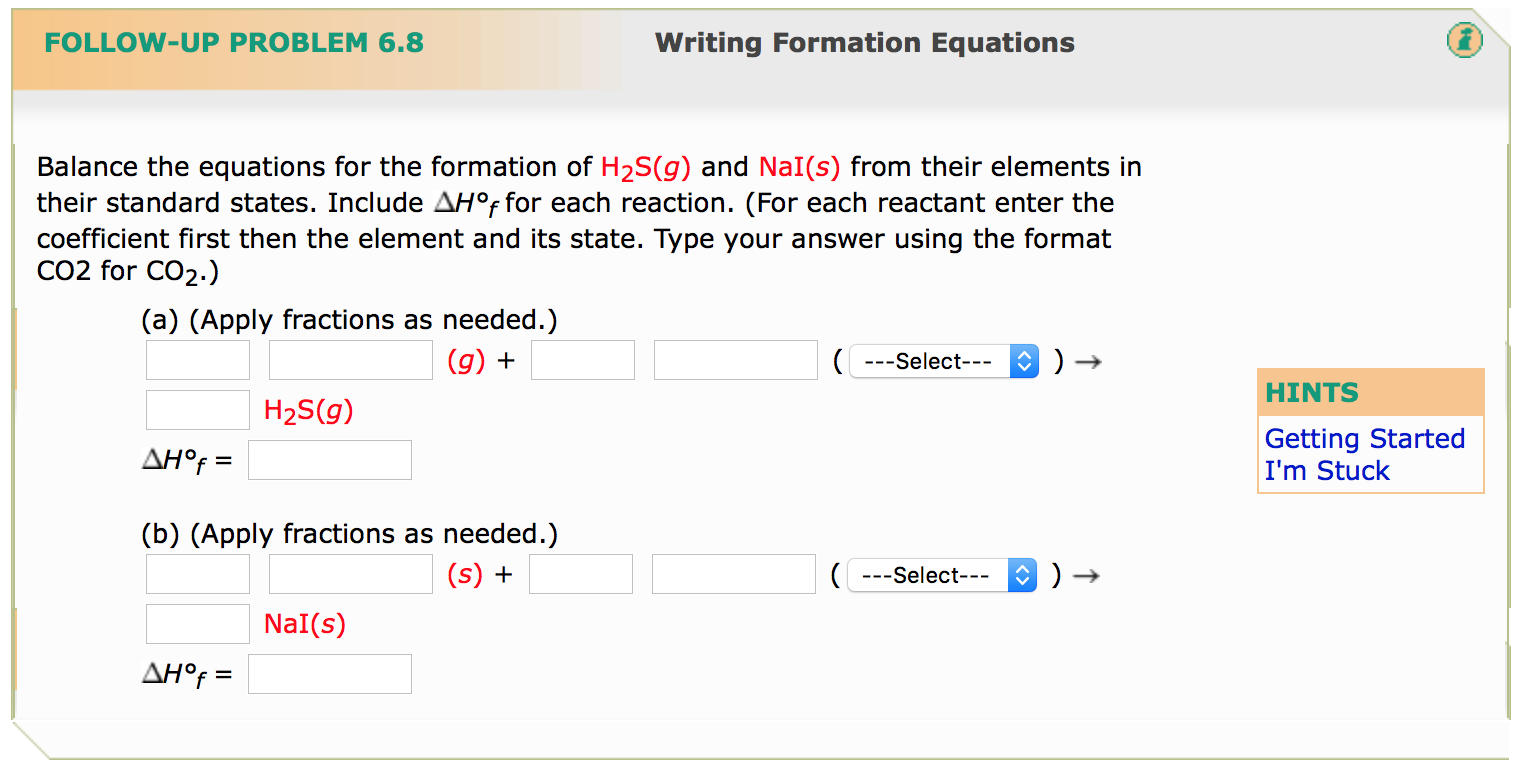The width and height of the screenshot is (1530, 778).
Task: Click the first coefficient field in part (b)
Action: [x=197, y=574]
